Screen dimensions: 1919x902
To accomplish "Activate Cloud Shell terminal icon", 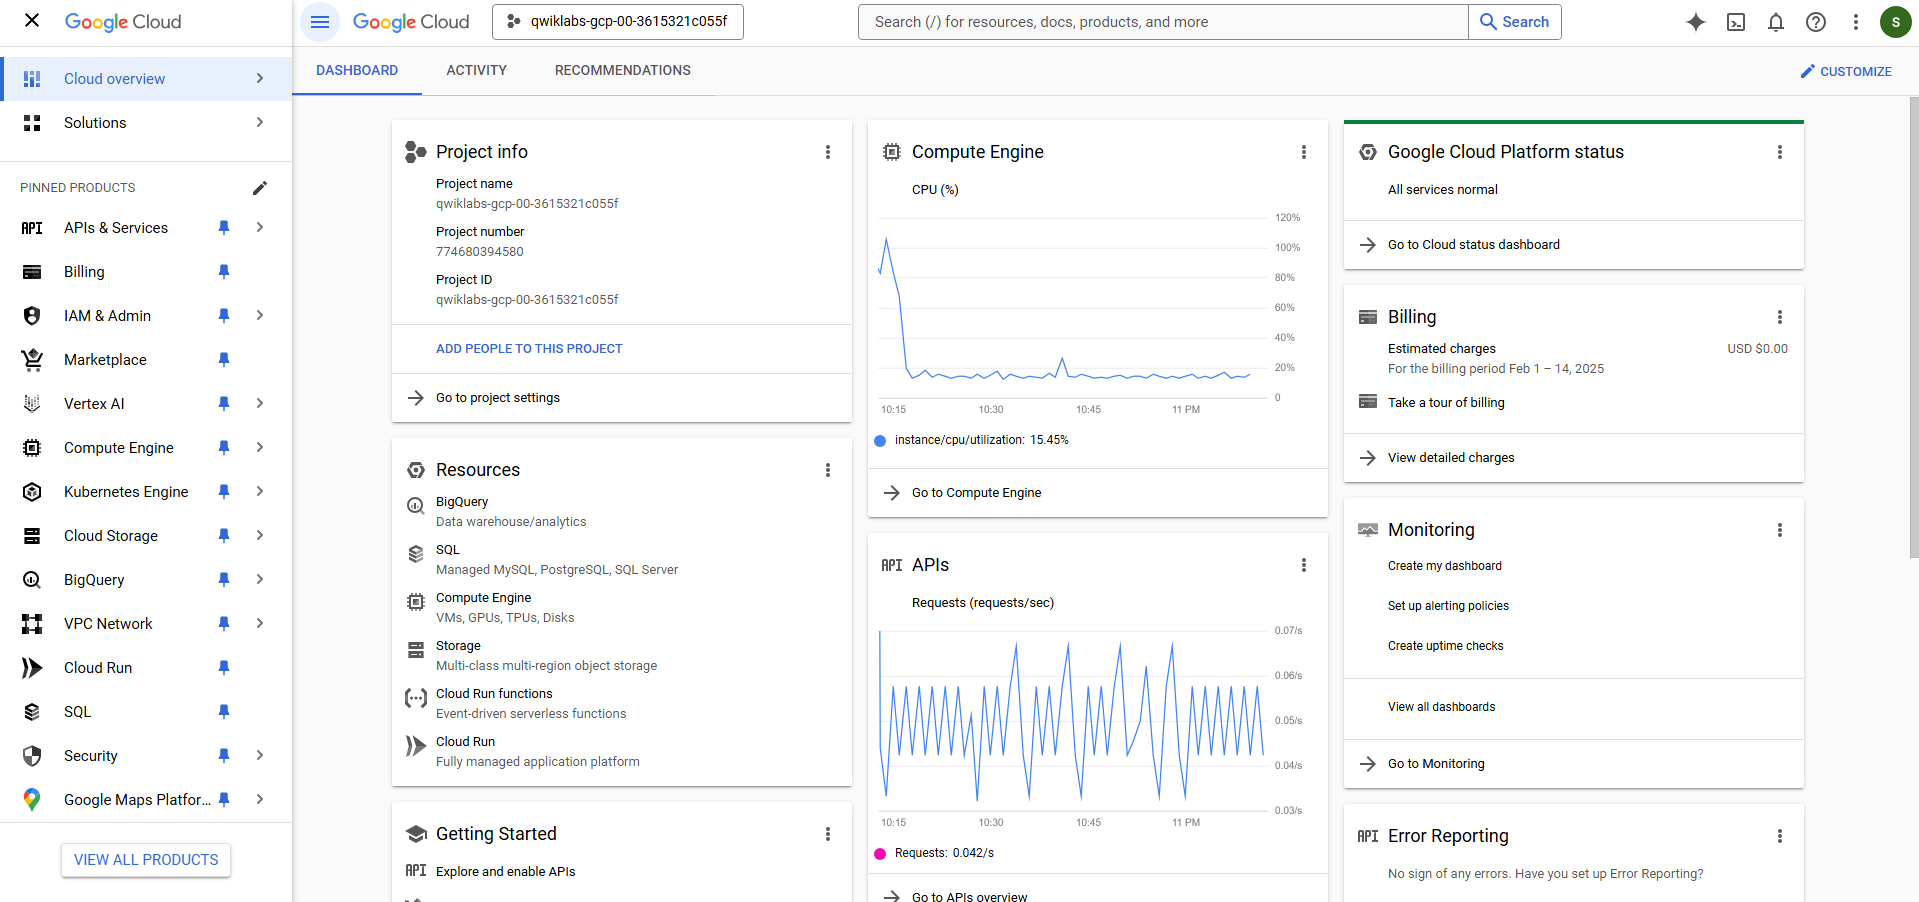I will point(1736,22).
